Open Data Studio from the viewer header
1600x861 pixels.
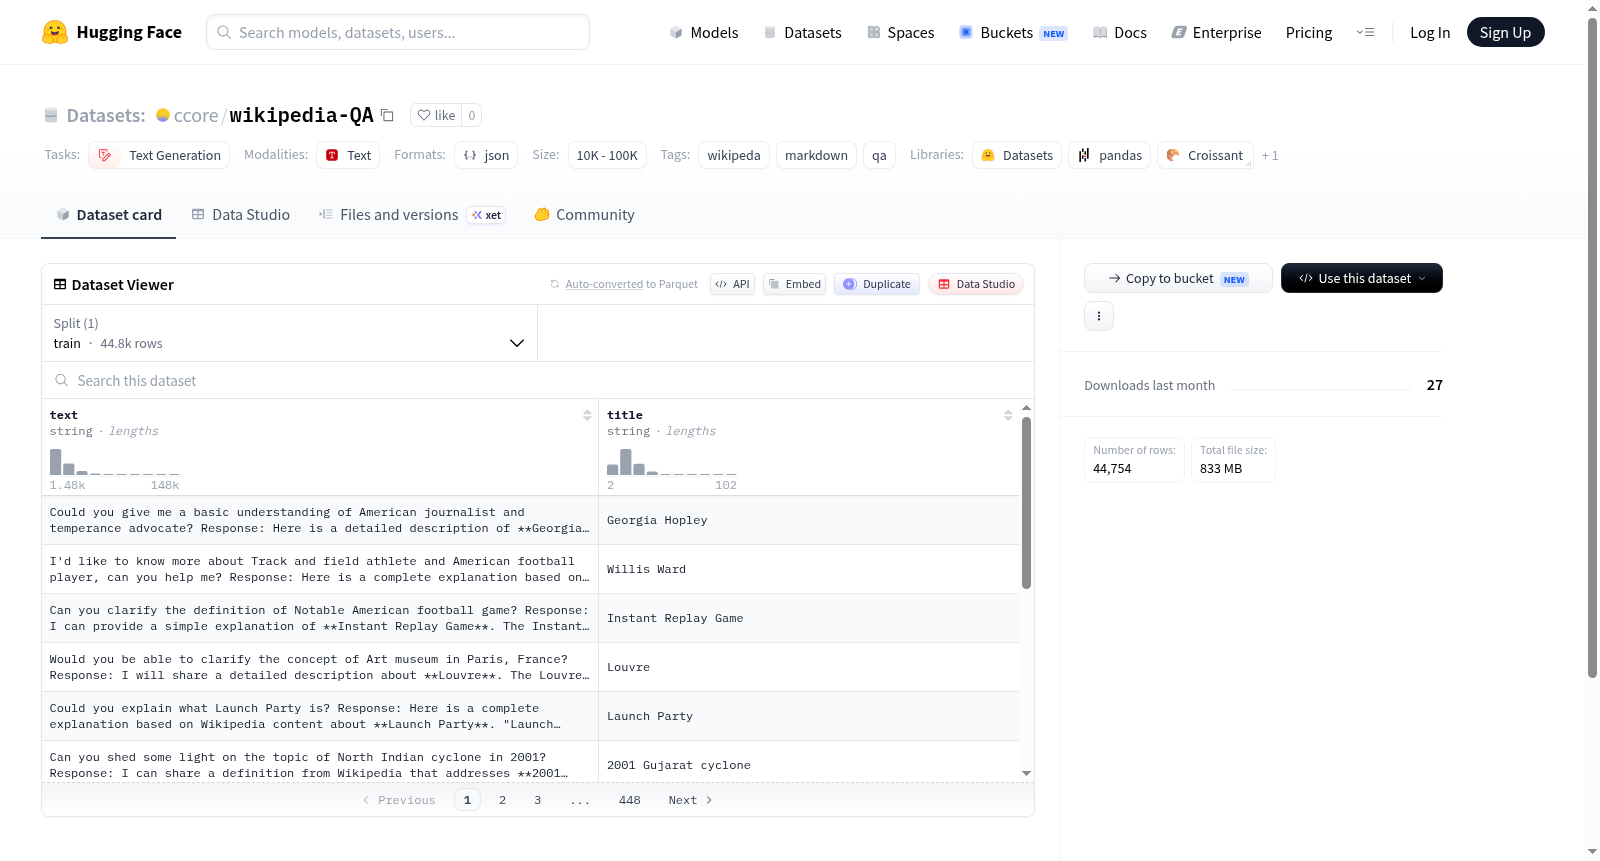pyautogui.click(x=976, y=284)
